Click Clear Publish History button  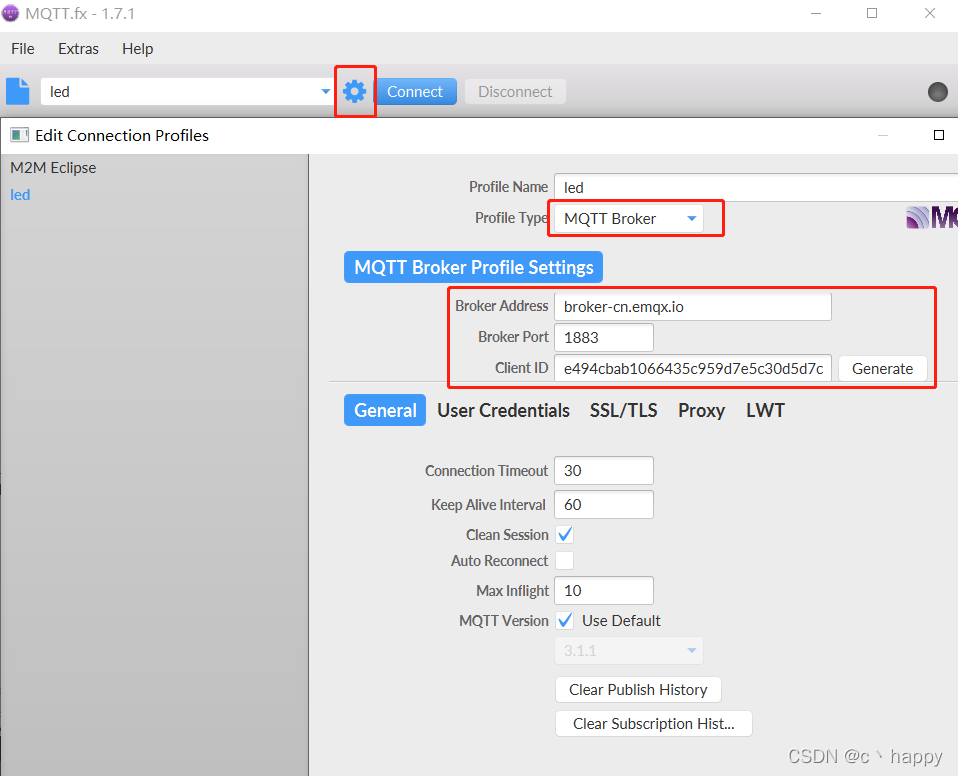(x=638, y=689)
